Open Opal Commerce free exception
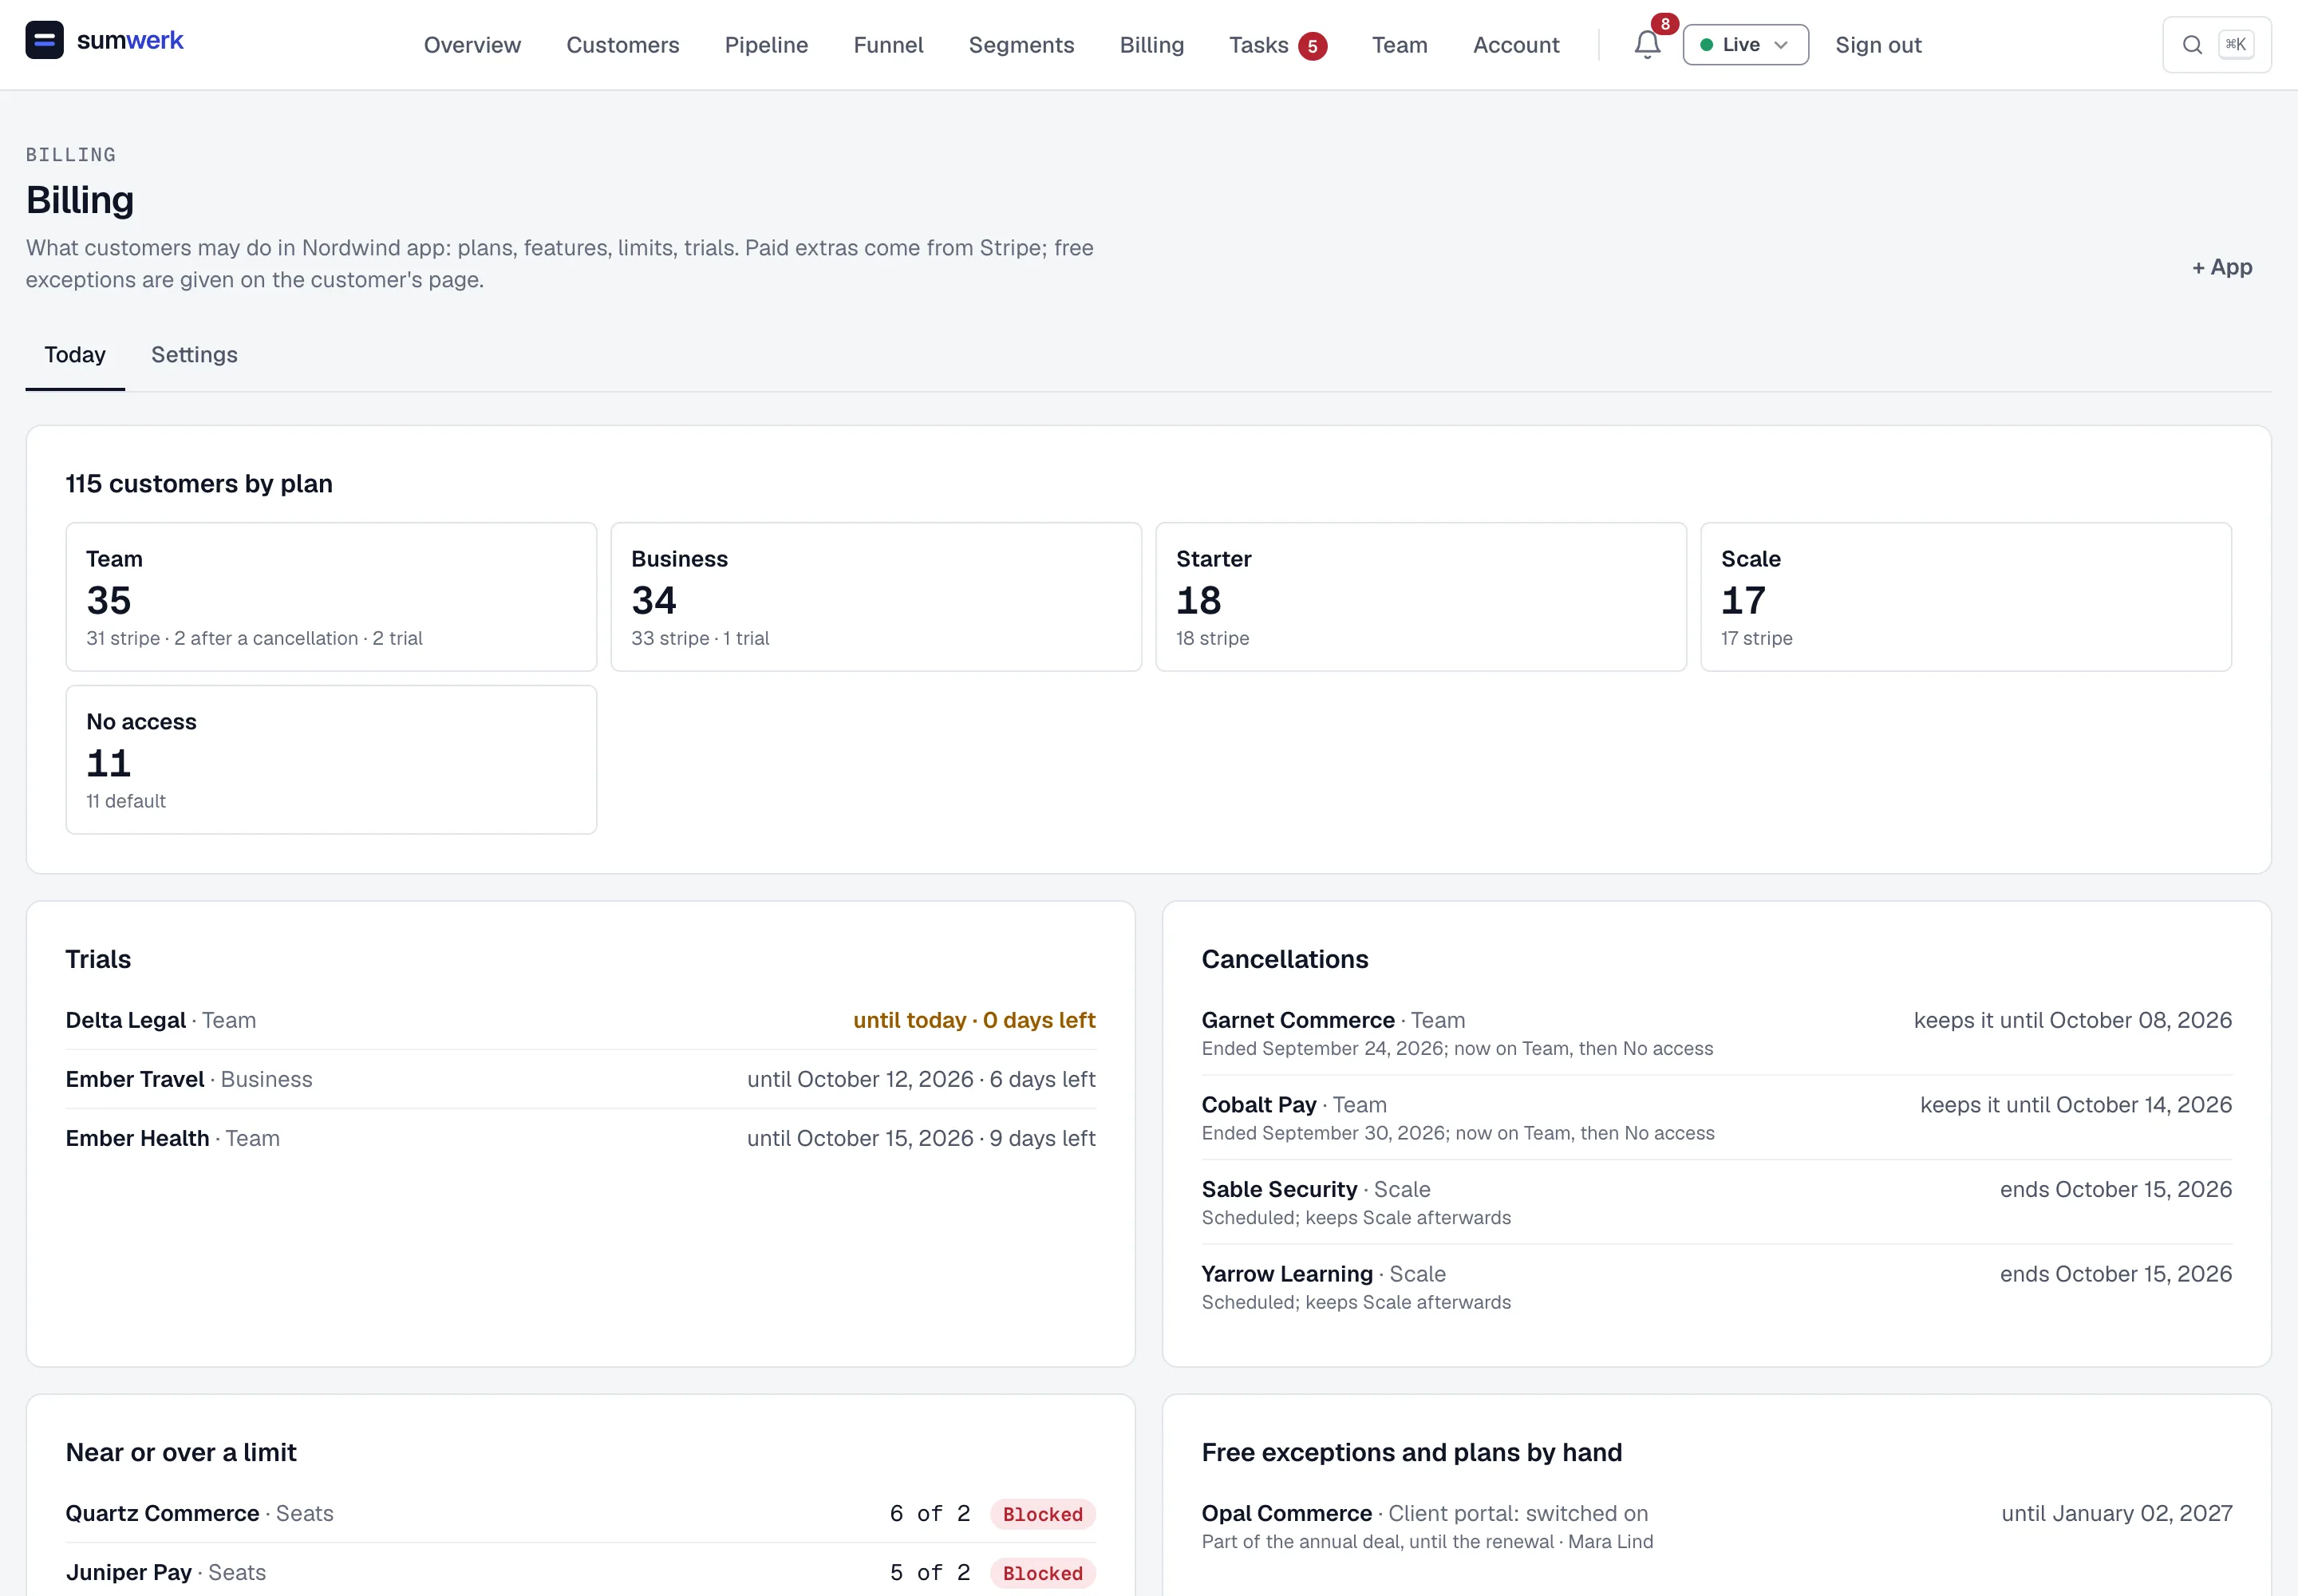Image resolution: width=2298 pixels, height=1596 pixels. [x=1716, y=1526]
